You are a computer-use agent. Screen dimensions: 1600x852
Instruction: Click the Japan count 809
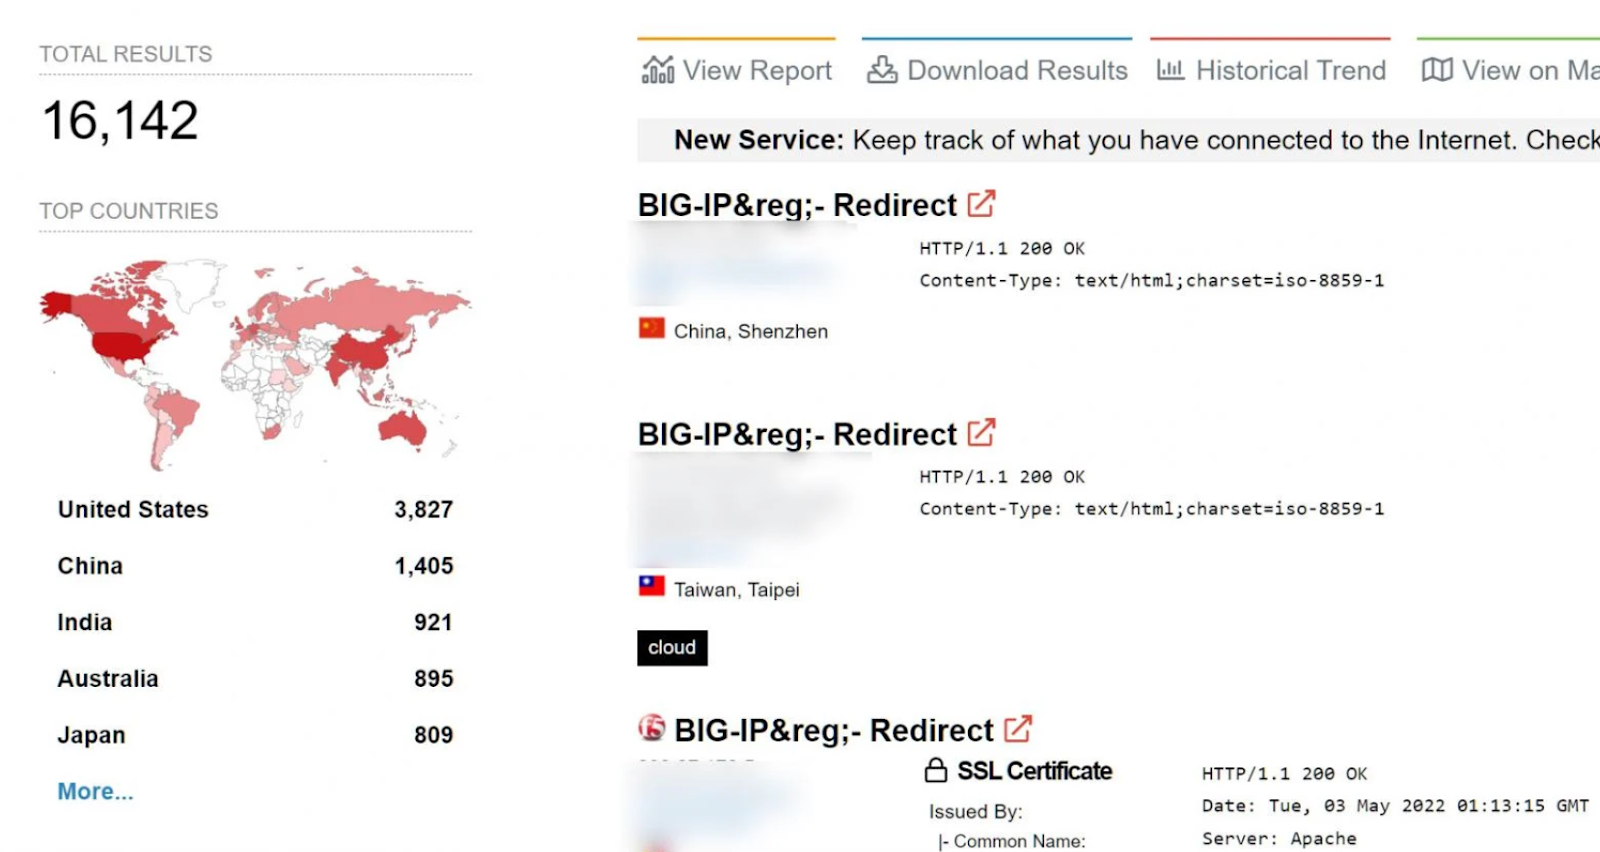coord(434,735)
